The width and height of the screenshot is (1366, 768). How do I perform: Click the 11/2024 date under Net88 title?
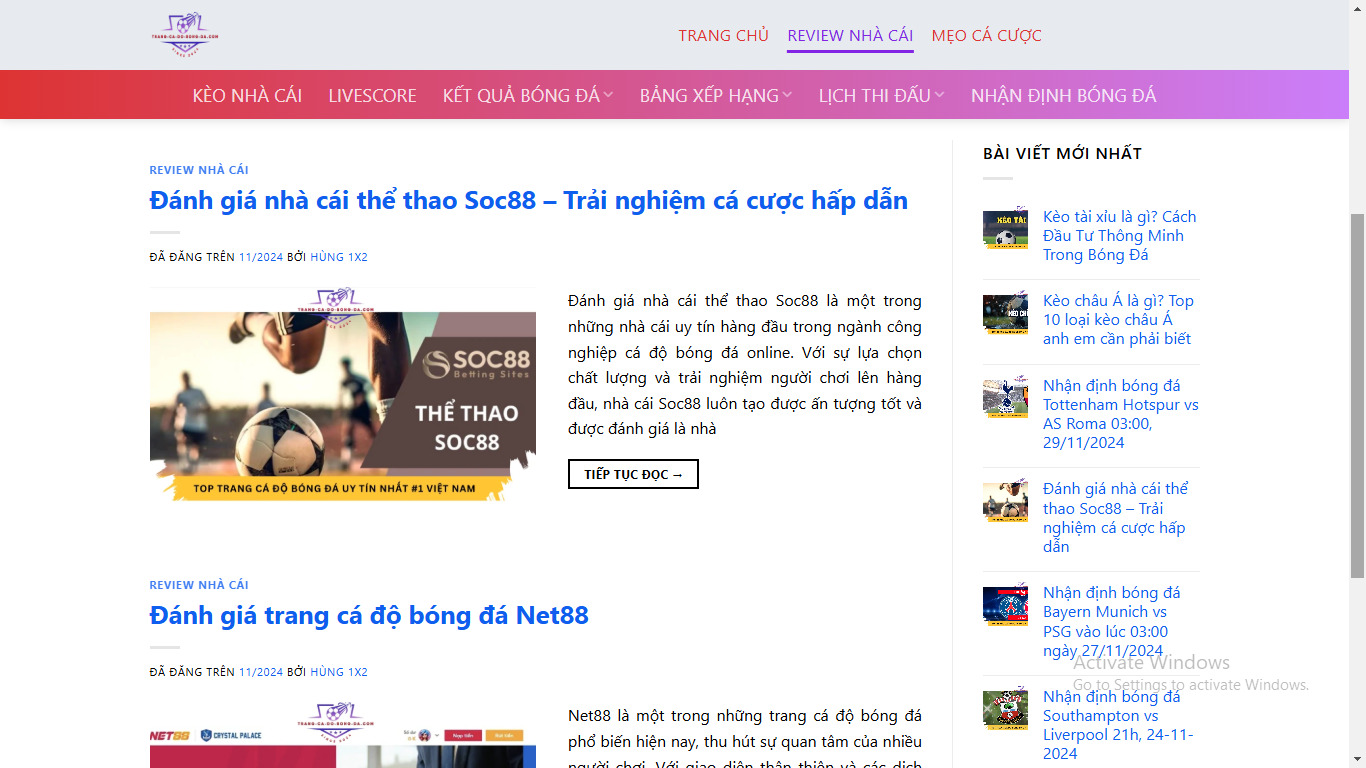click(x=261, y=672)
